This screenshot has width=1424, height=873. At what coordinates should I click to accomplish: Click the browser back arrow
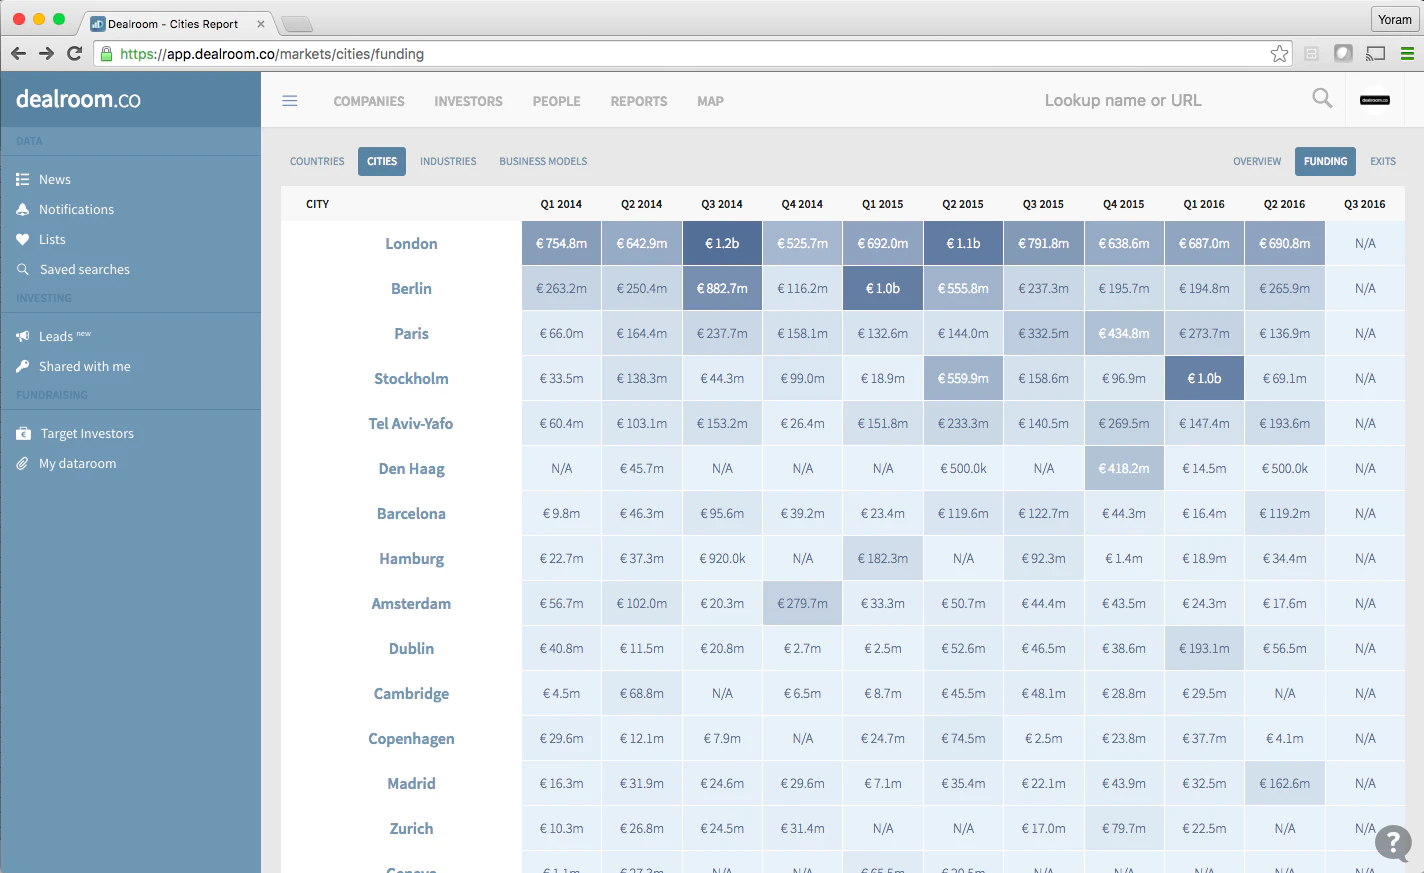tap(18, 53)
